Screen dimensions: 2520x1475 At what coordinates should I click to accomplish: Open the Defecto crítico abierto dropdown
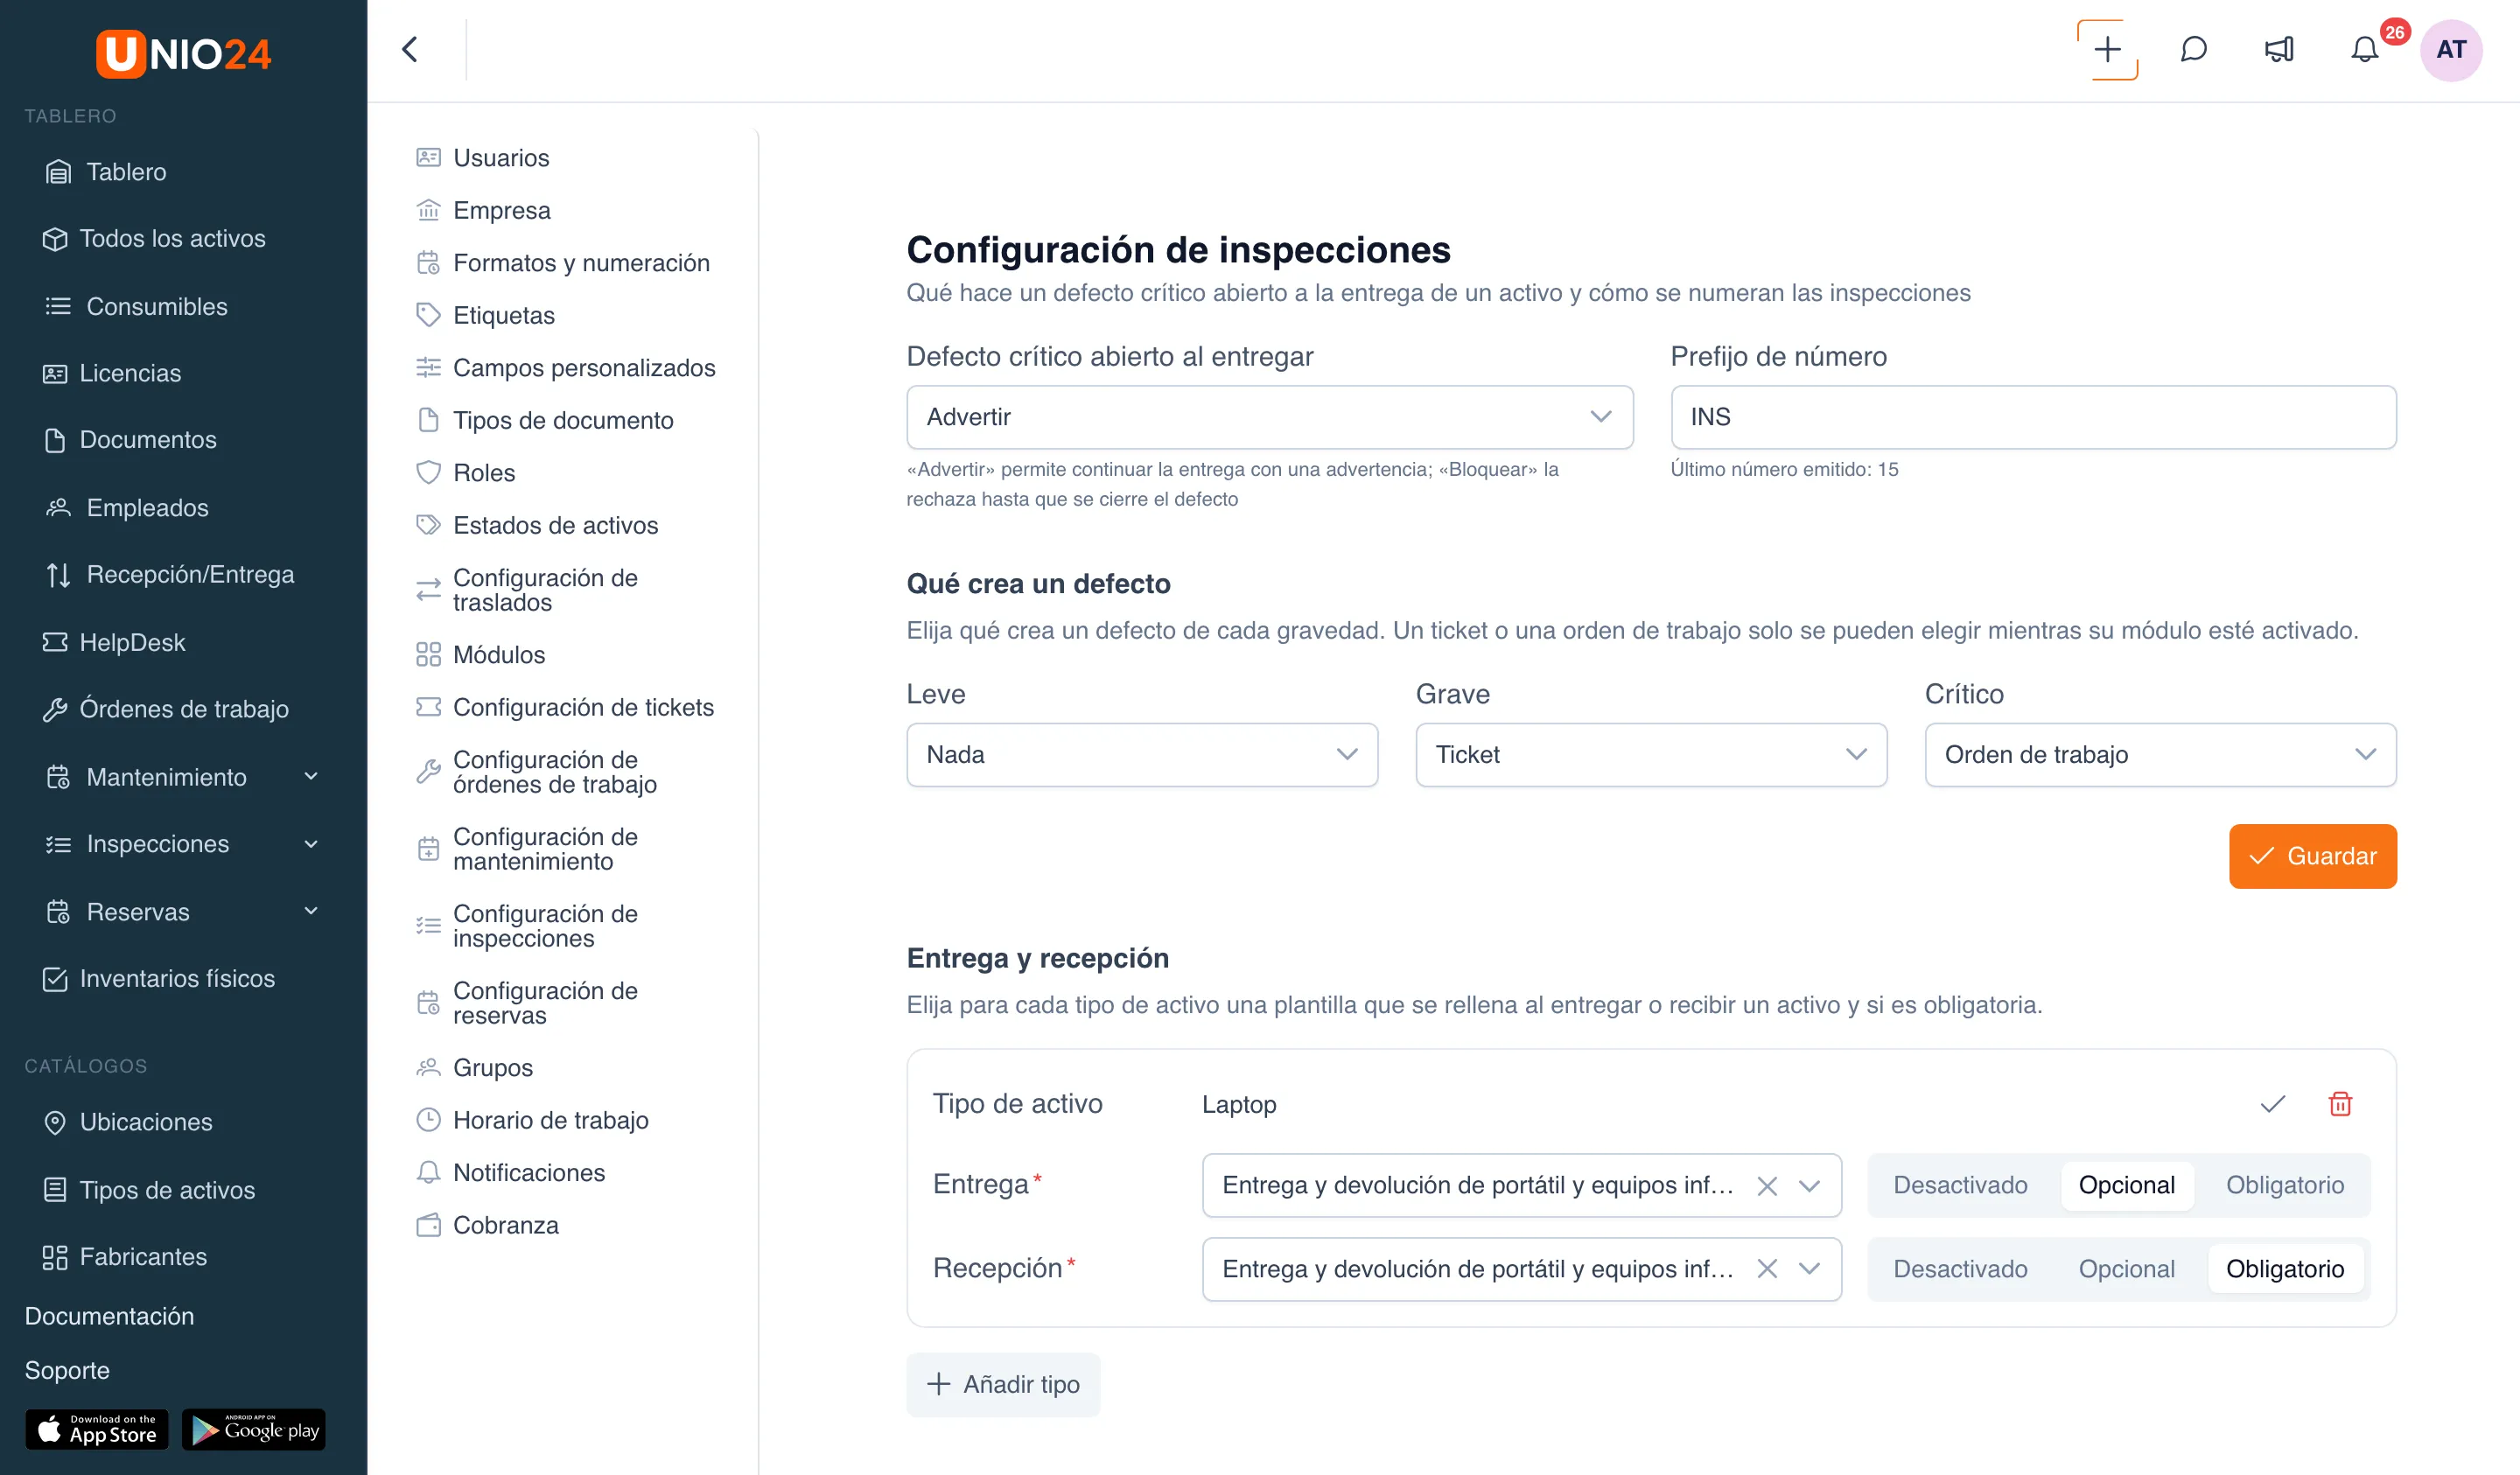coord(1269,417)
